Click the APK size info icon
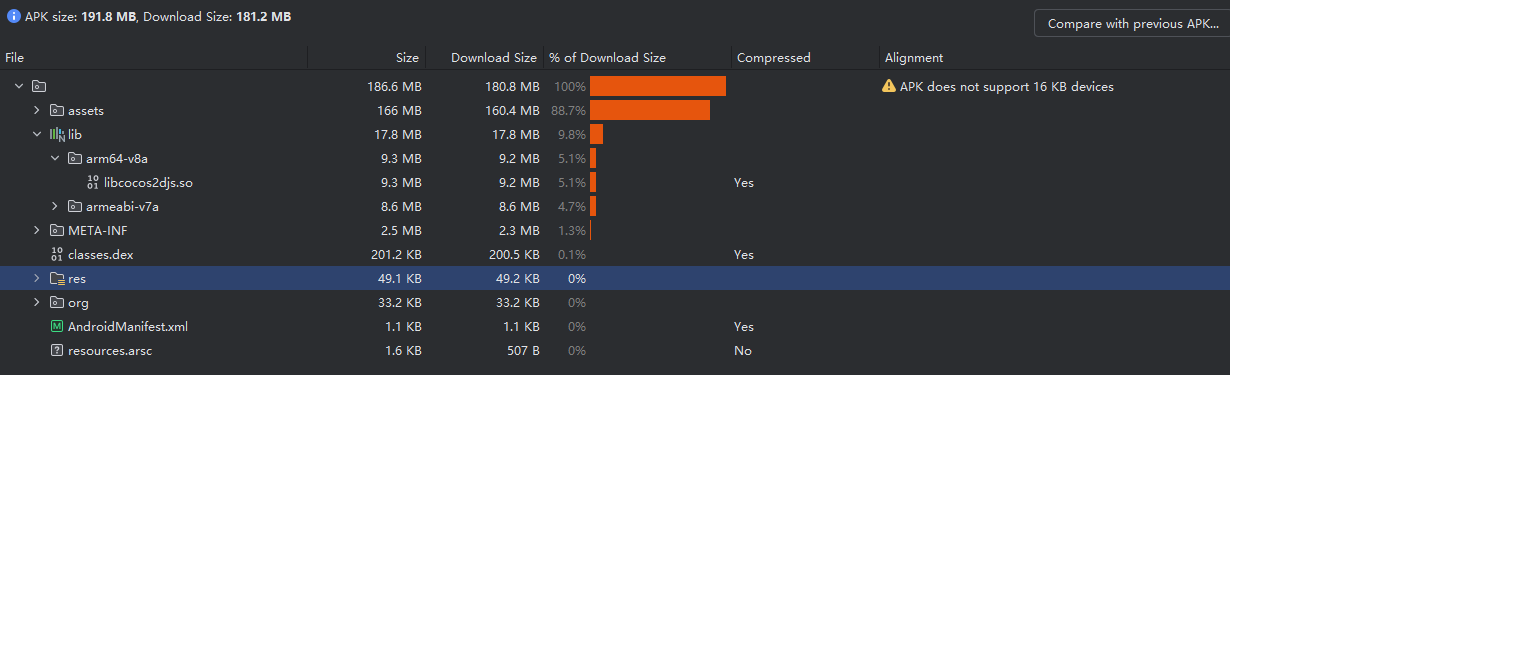 point(14,16)
